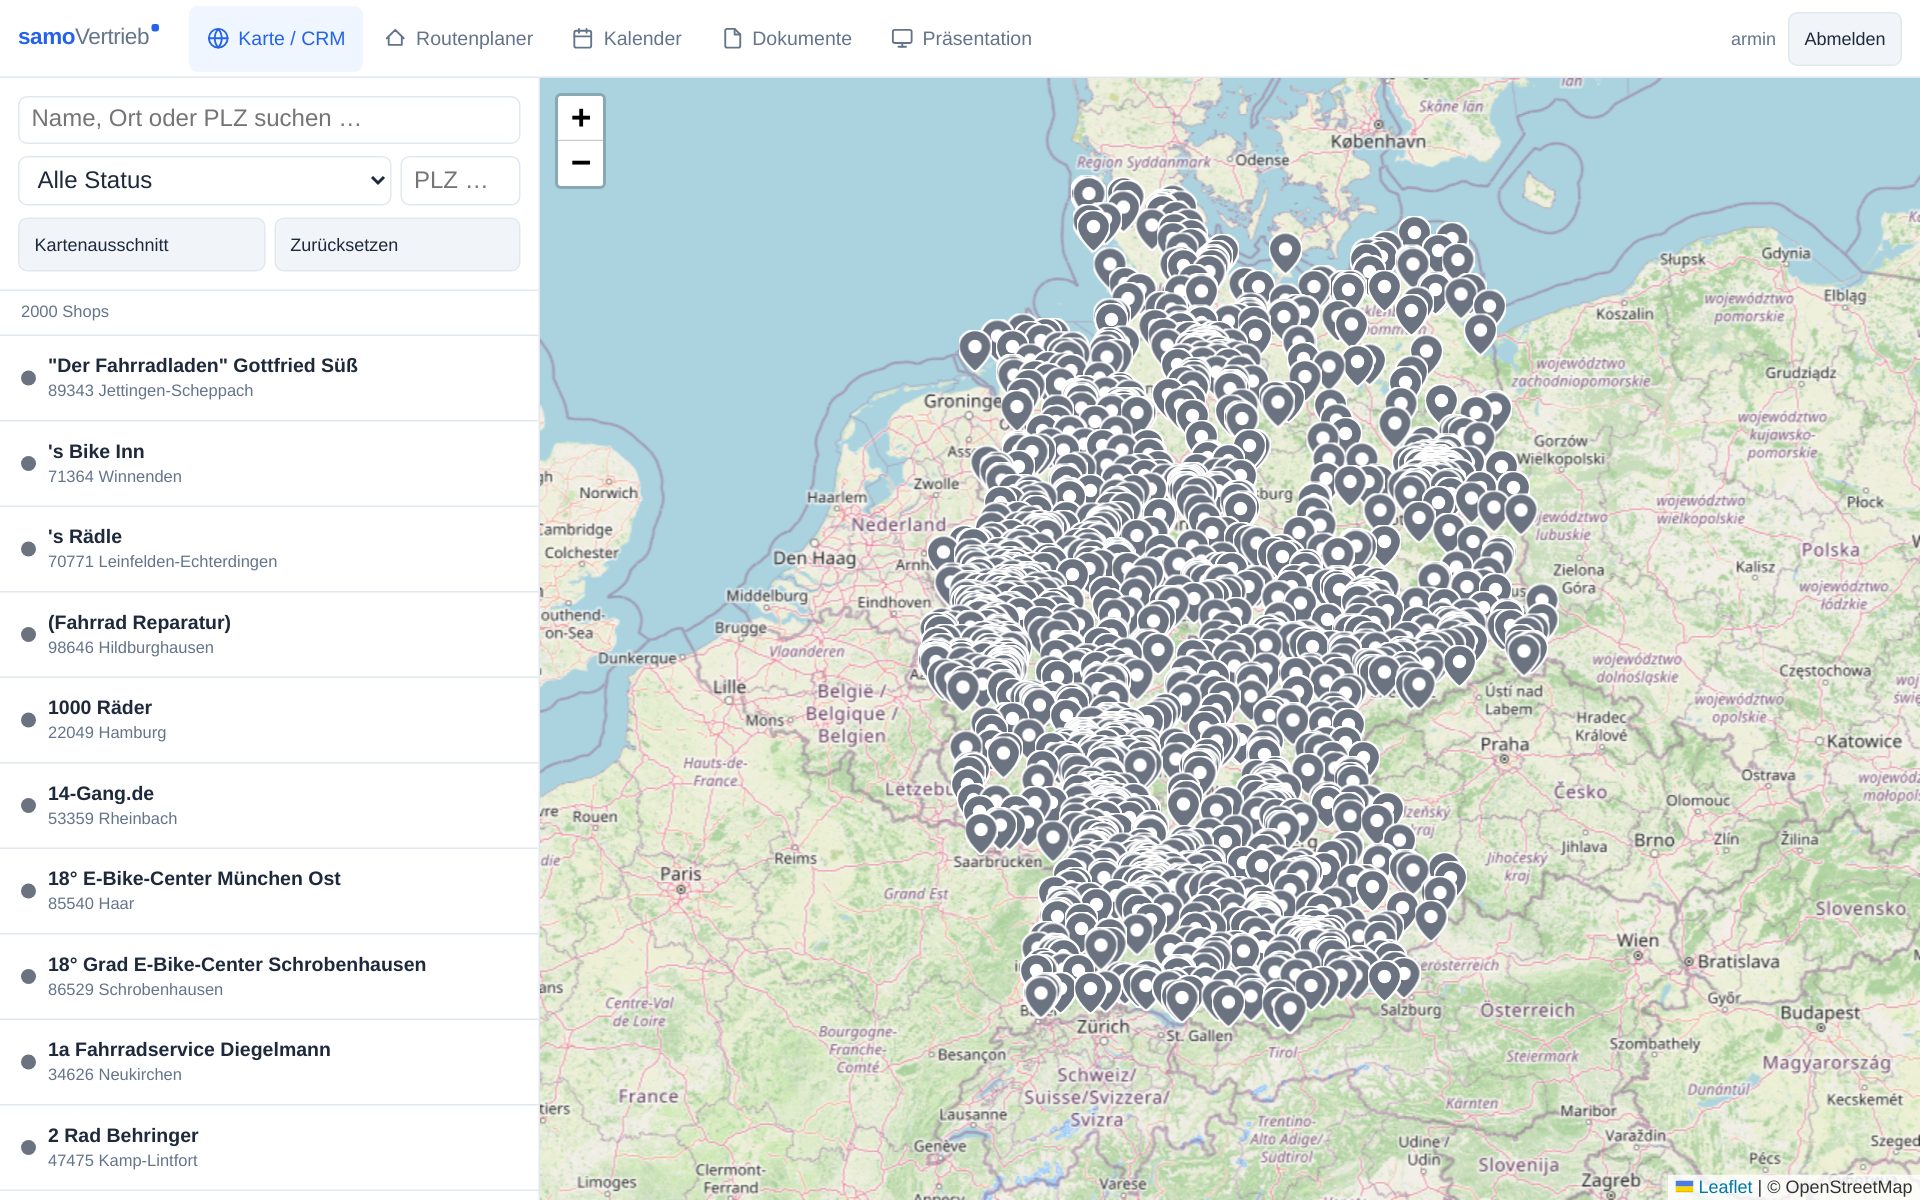This screenshot has height=1200, width=1920.
Task: Click the Zurücksetzen button
Action: (x=397, y=245)
